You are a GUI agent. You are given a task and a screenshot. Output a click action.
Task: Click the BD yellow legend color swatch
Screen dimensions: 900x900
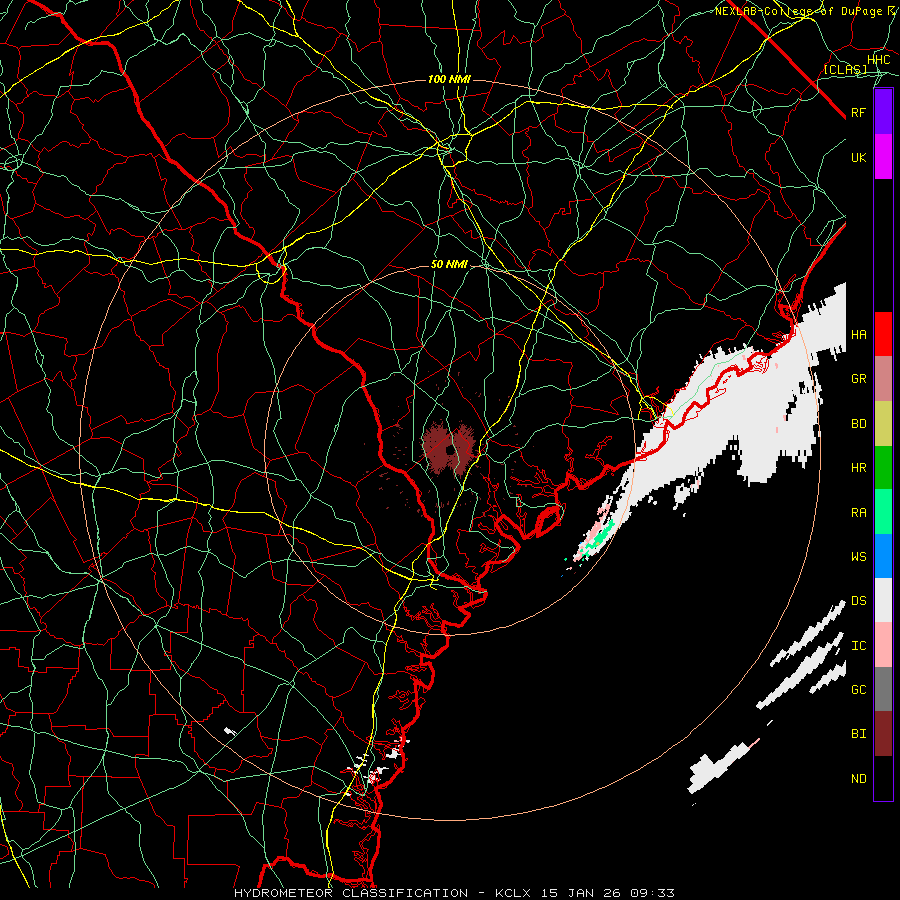coord(883,424)
